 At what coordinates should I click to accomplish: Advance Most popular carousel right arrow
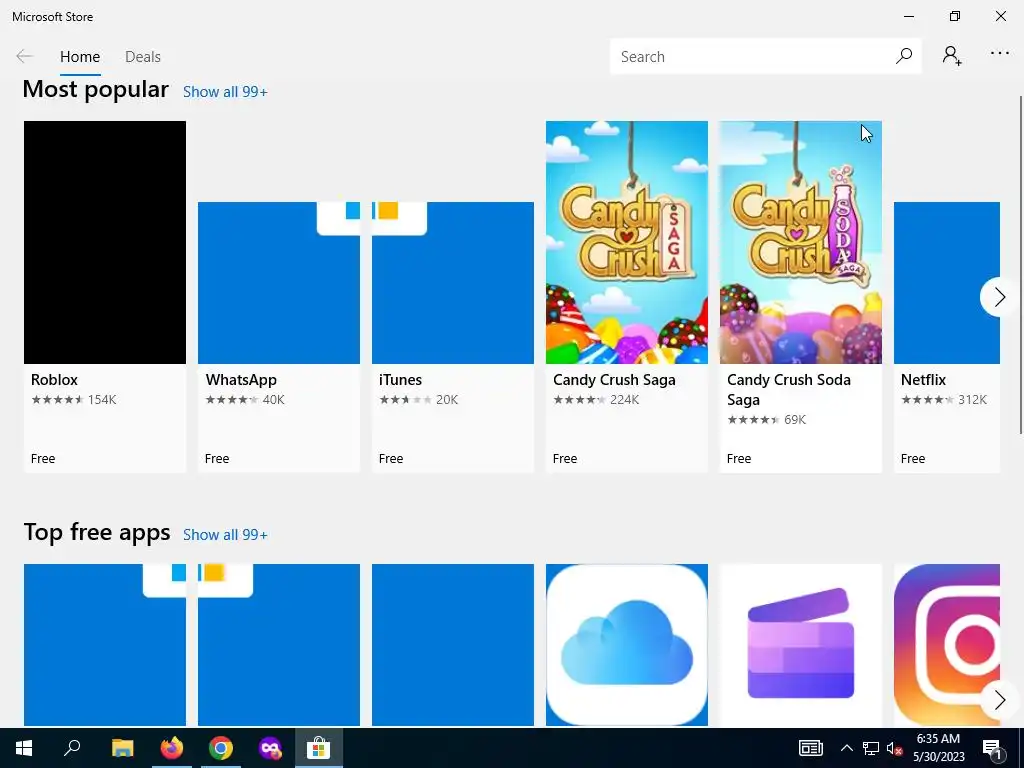point(999,297)
